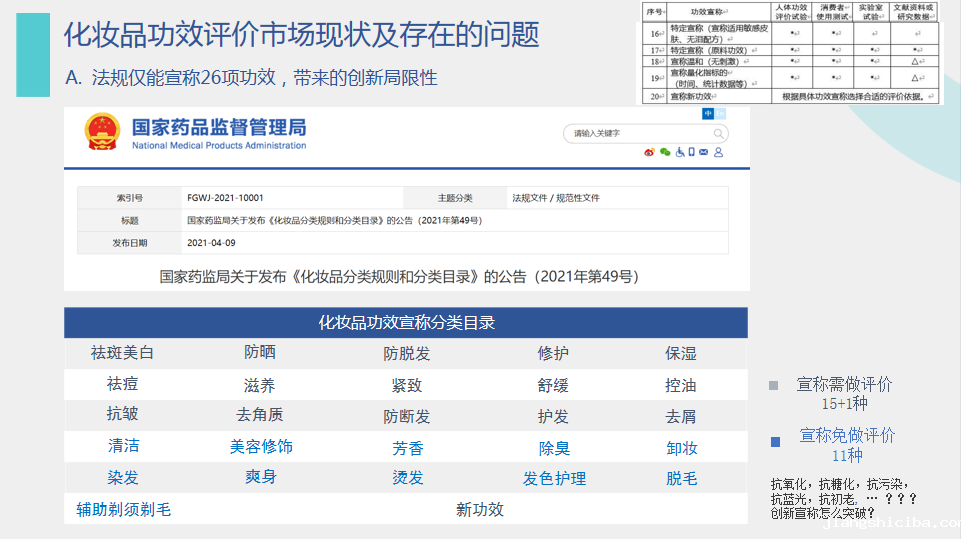Image resolution: width=961 pixels, height=539 pixels.
Task: Click the national emblem logo
Action: (102, 131)
